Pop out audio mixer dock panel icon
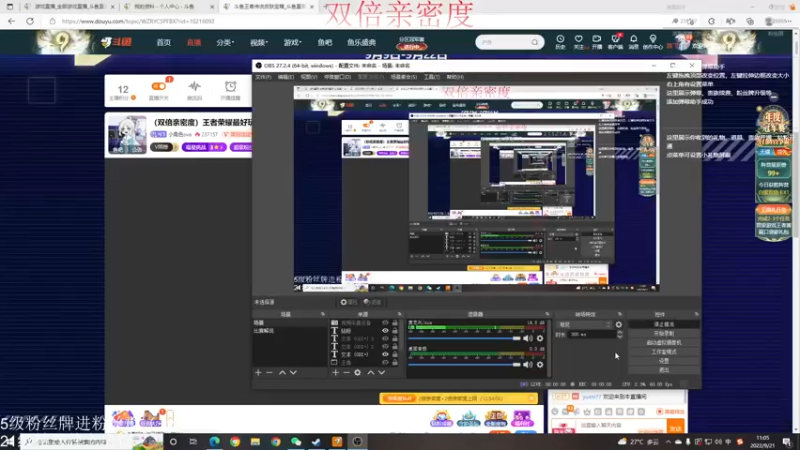Image resolution: width=800 pixels, height=450 pixels. pyautogui.click(x=547, y=314)
